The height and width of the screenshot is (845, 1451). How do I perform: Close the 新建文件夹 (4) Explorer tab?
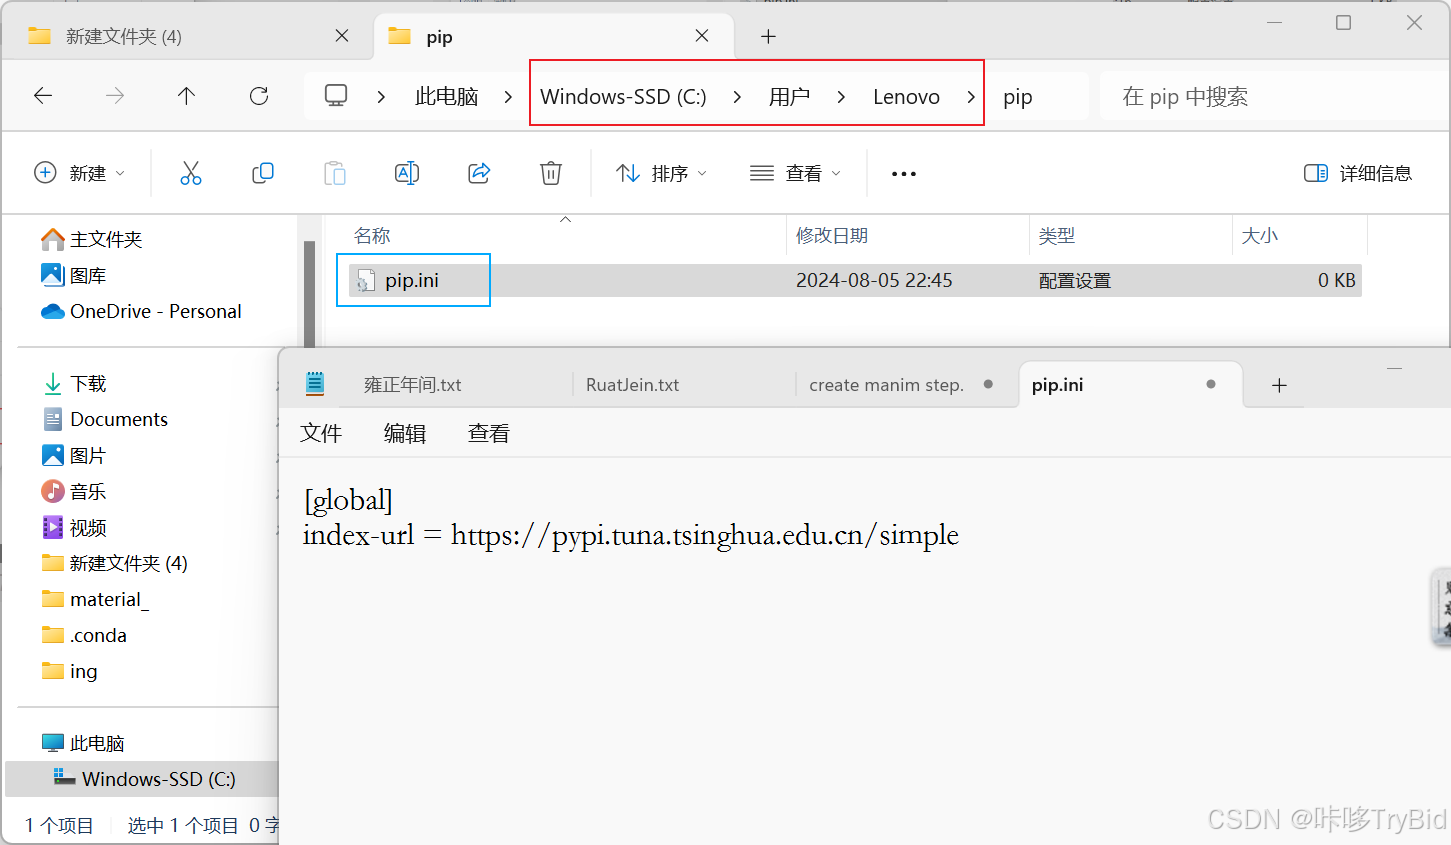[342, 36]
